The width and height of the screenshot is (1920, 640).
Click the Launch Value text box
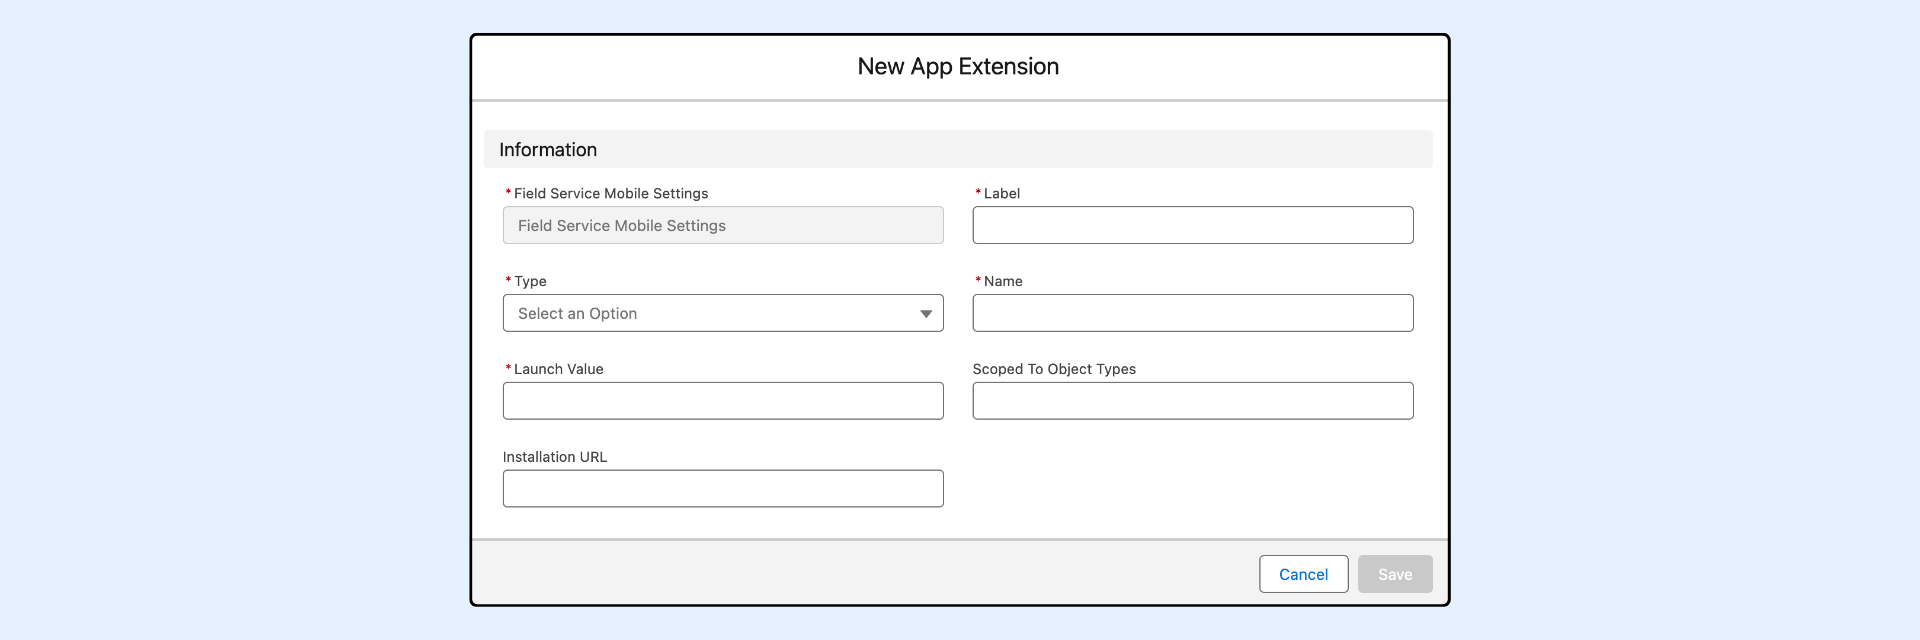coord(722,401)
